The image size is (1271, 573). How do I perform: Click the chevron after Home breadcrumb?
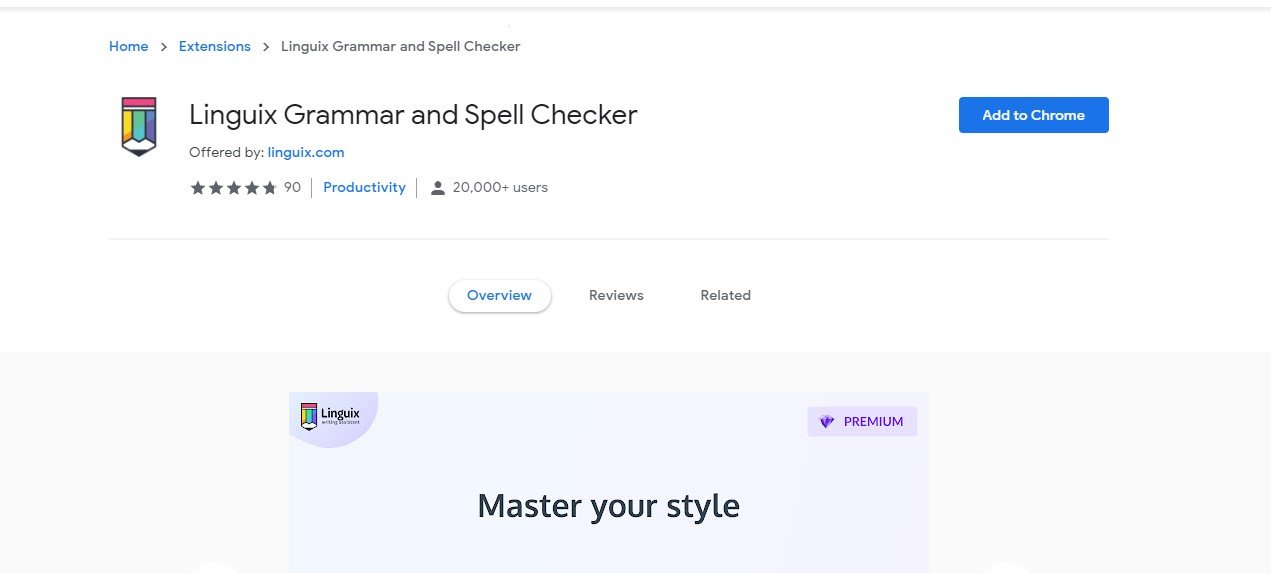click(164, 47)
